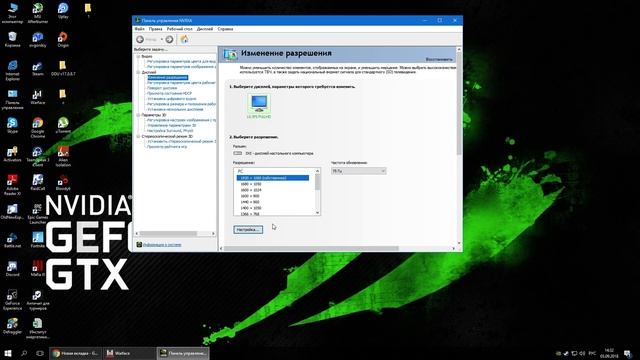Select the monitor display thumbnail
640x360 pixels.
(259, 104)
